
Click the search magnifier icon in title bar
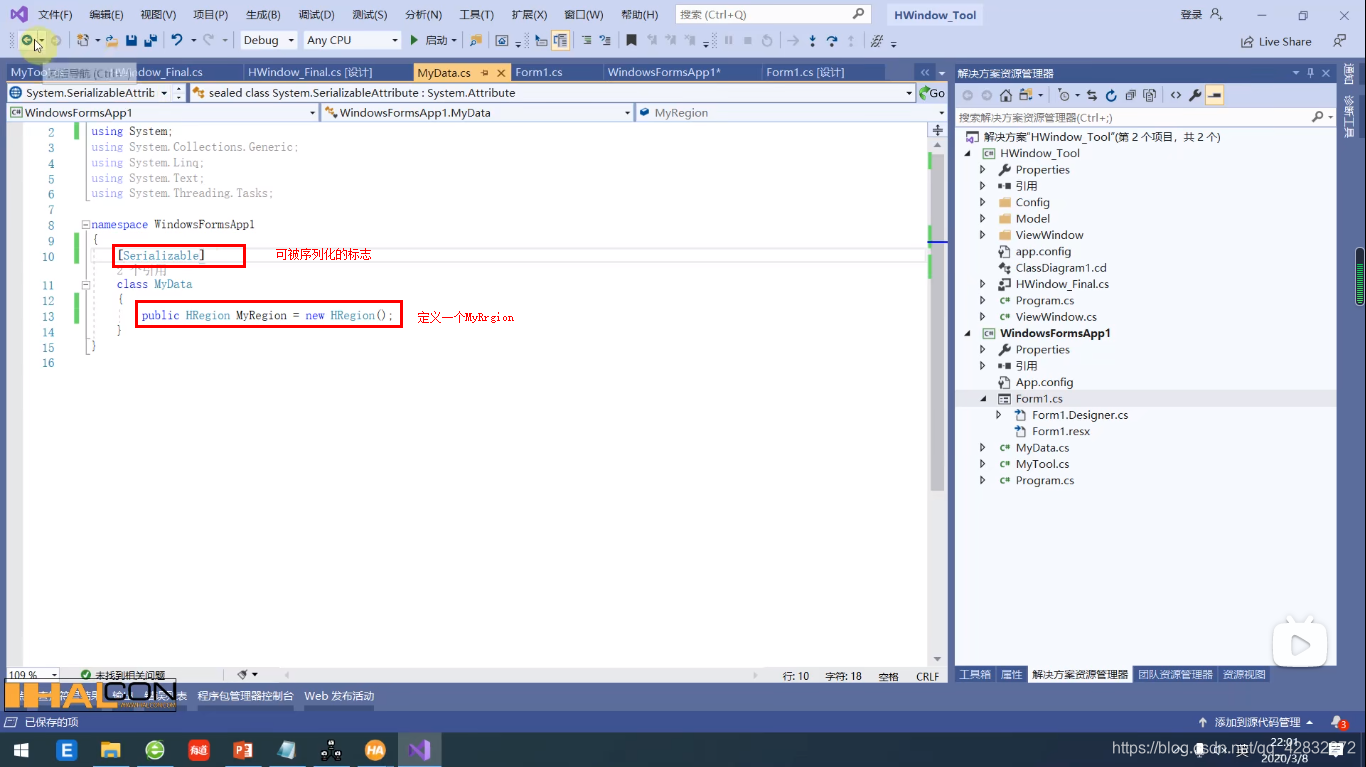[859, 14]
